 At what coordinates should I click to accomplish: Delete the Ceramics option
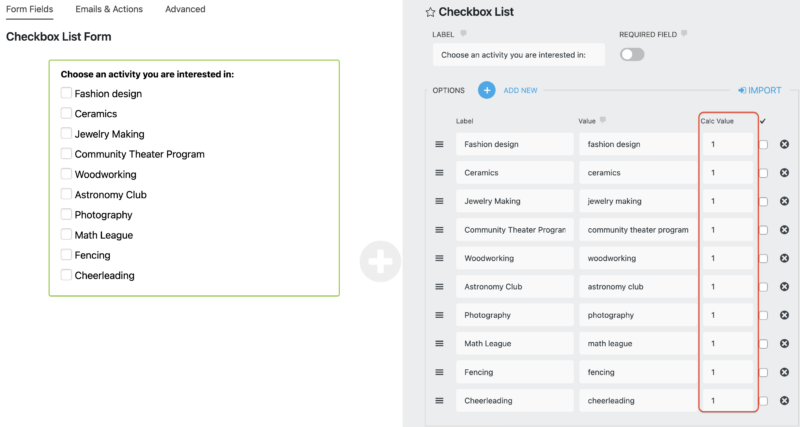coord(785,173)
